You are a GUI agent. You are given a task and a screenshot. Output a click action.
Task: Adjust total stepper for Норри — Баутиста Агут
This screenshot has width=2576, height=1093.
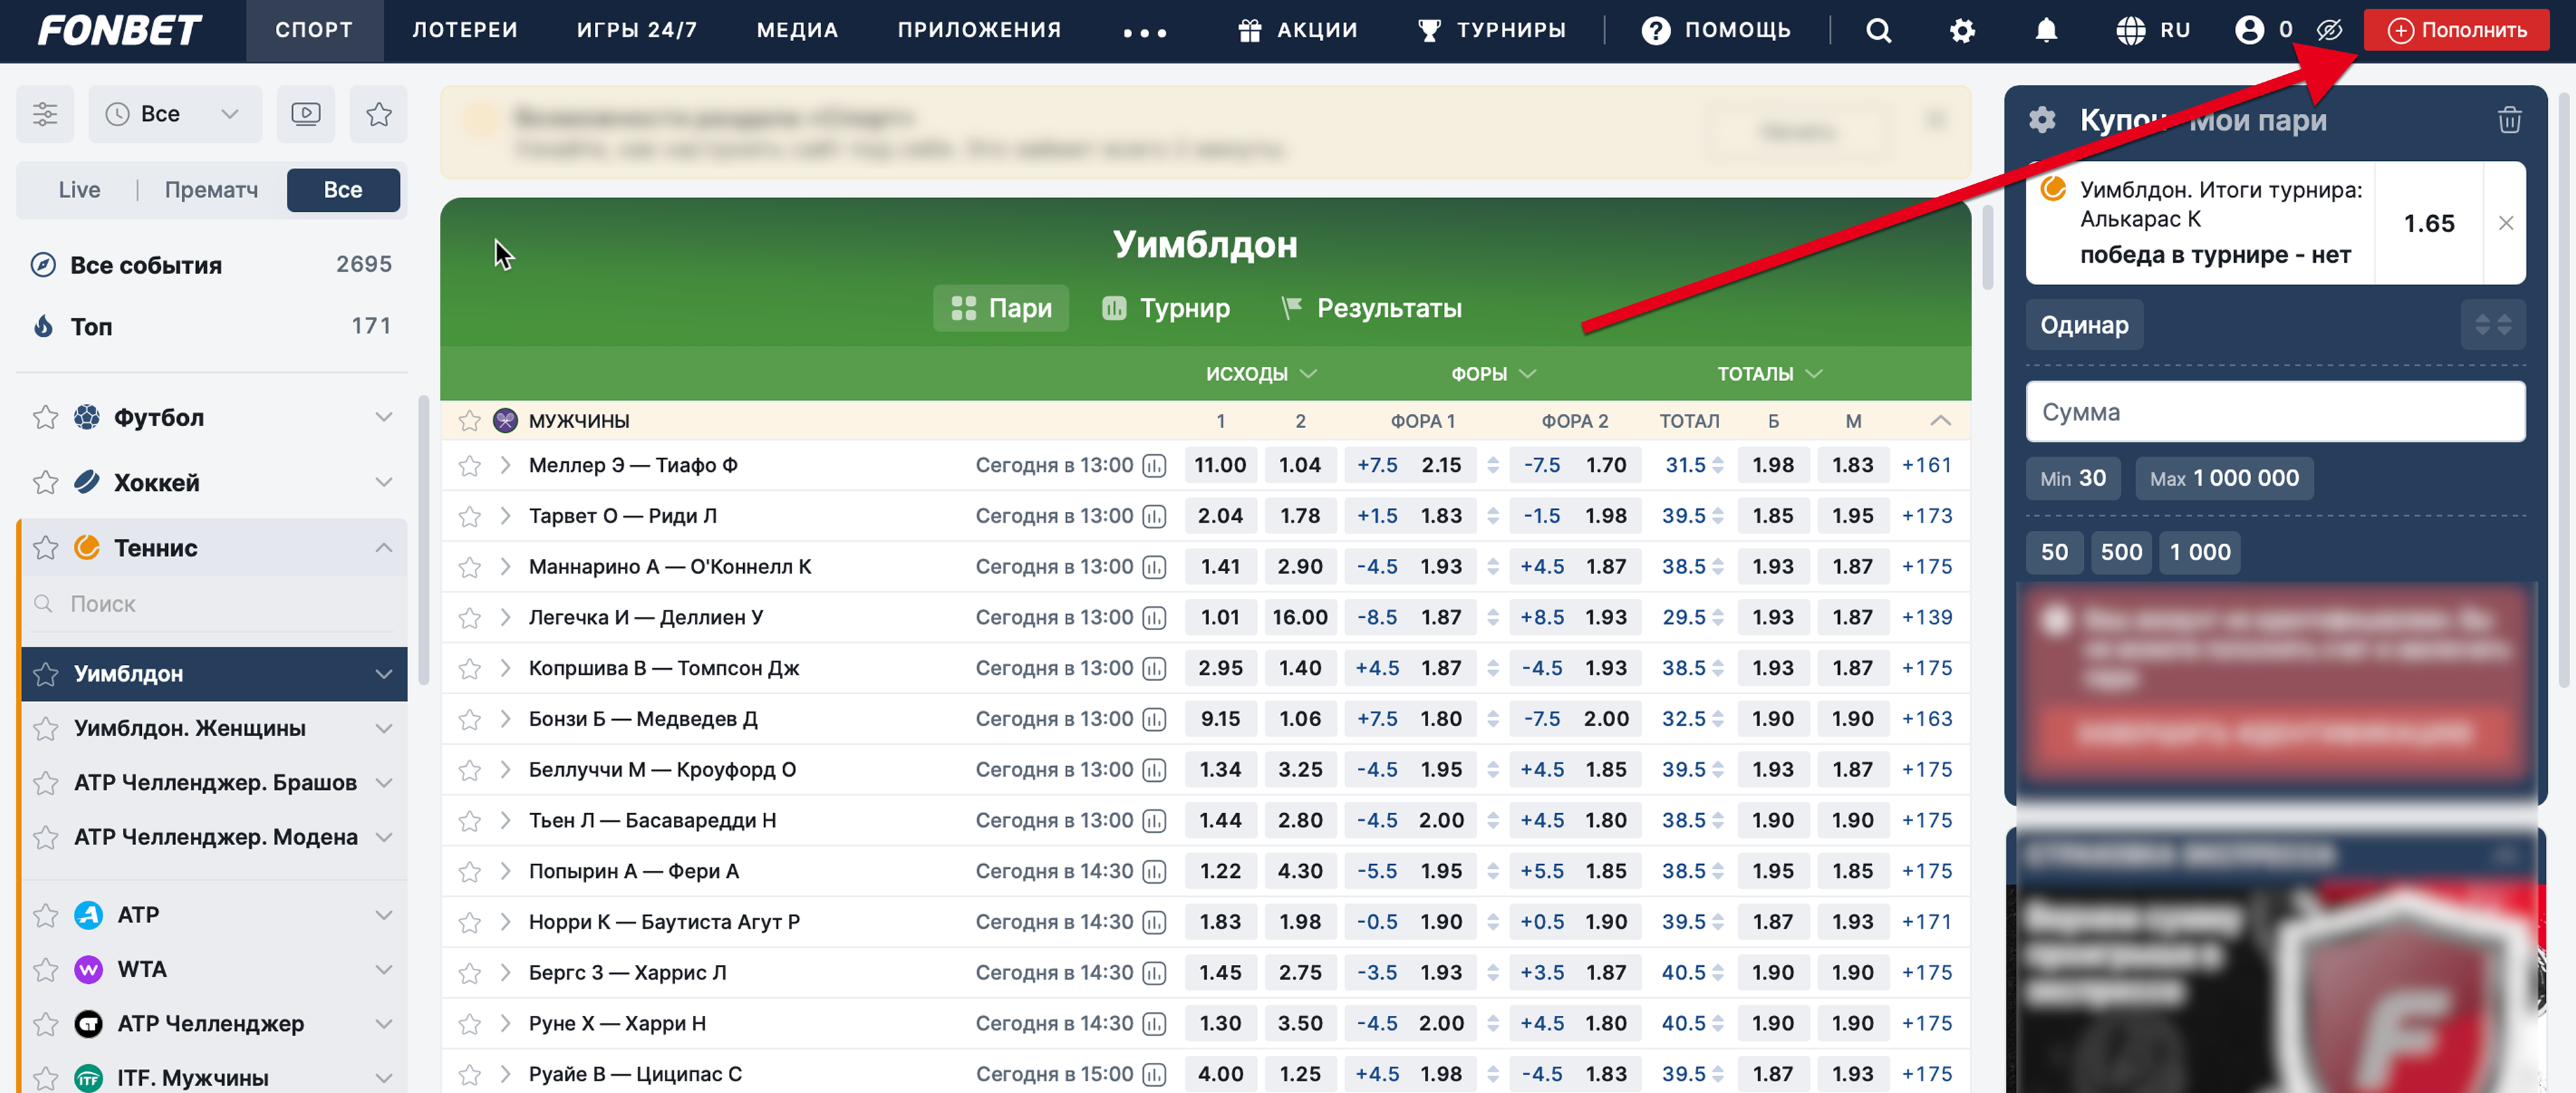tap(1718, 922)
